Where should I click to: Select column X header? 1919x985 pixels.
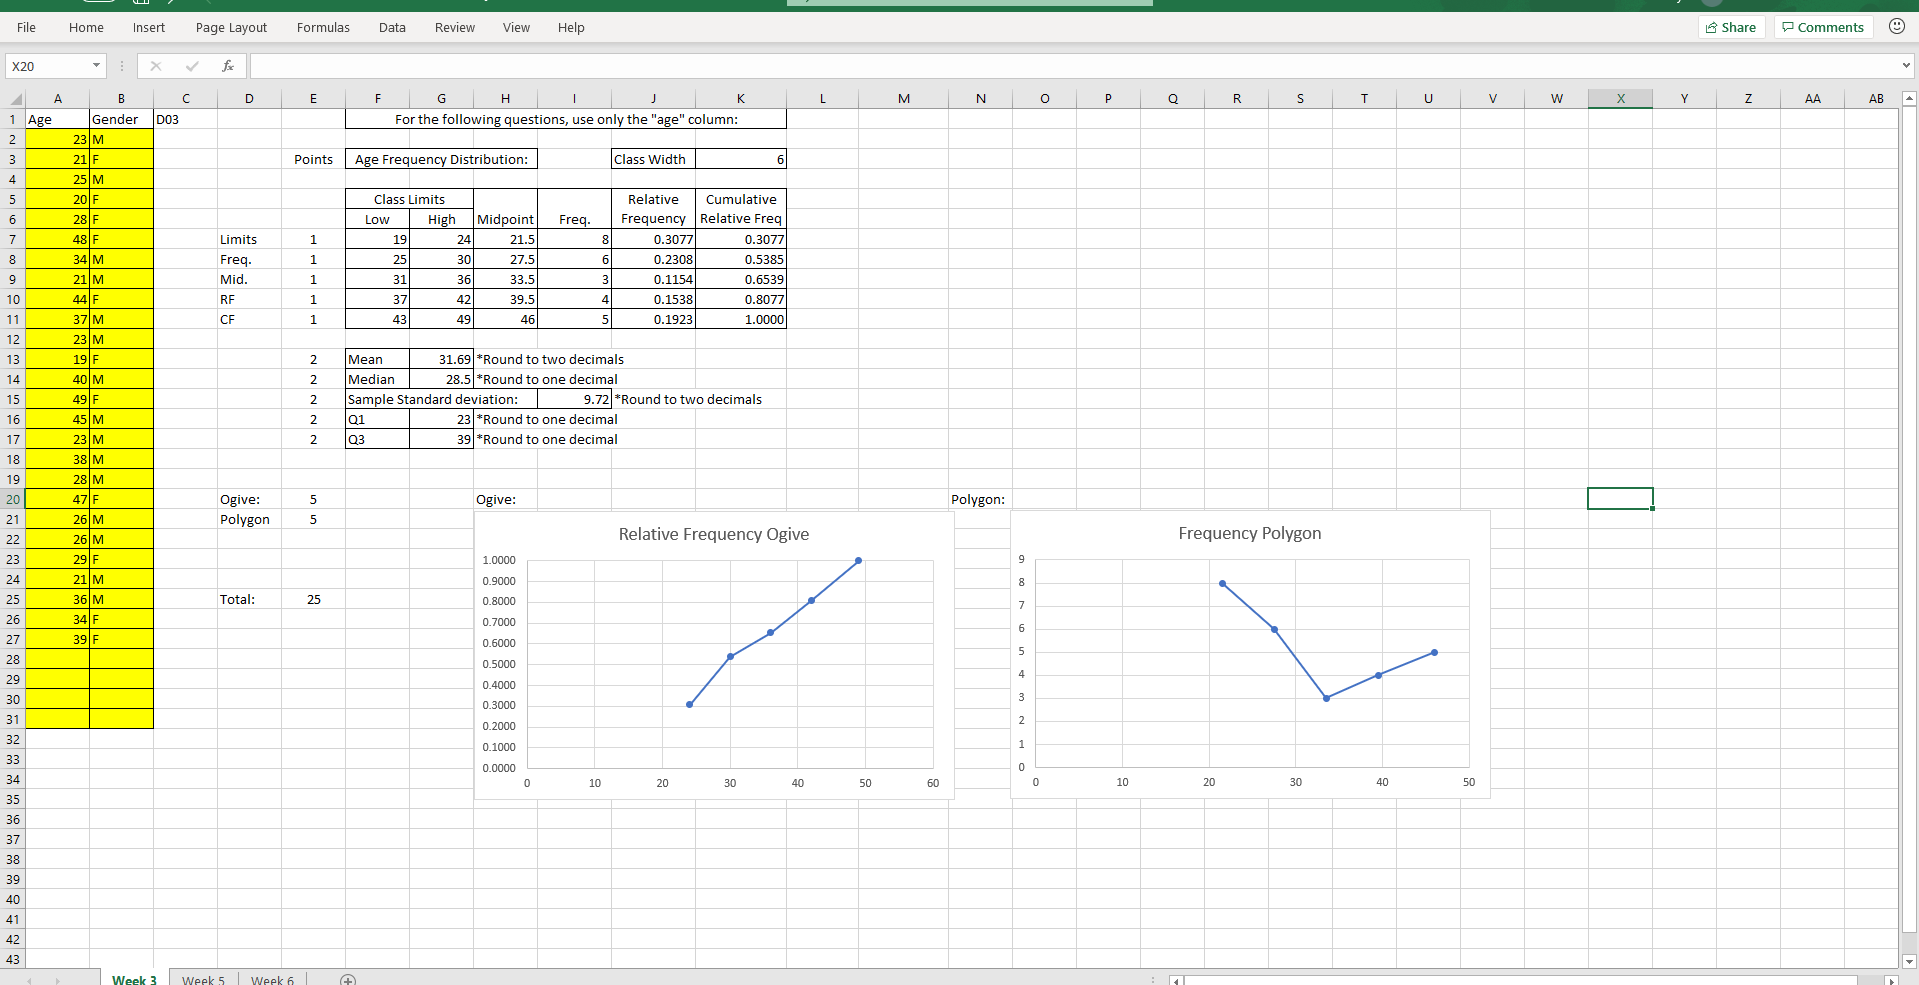point(1620,98)
